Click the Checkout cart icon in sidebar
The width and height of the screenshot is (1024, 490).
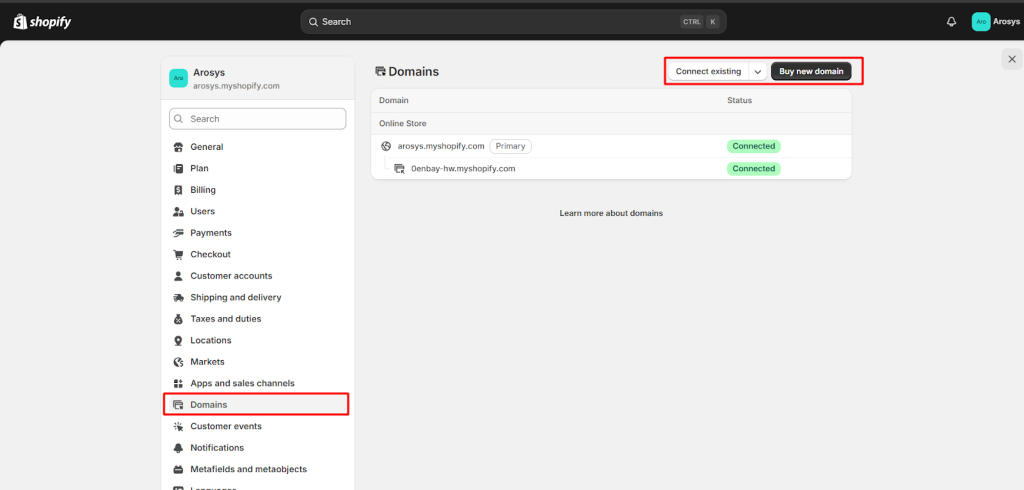(x=179, y=255)
